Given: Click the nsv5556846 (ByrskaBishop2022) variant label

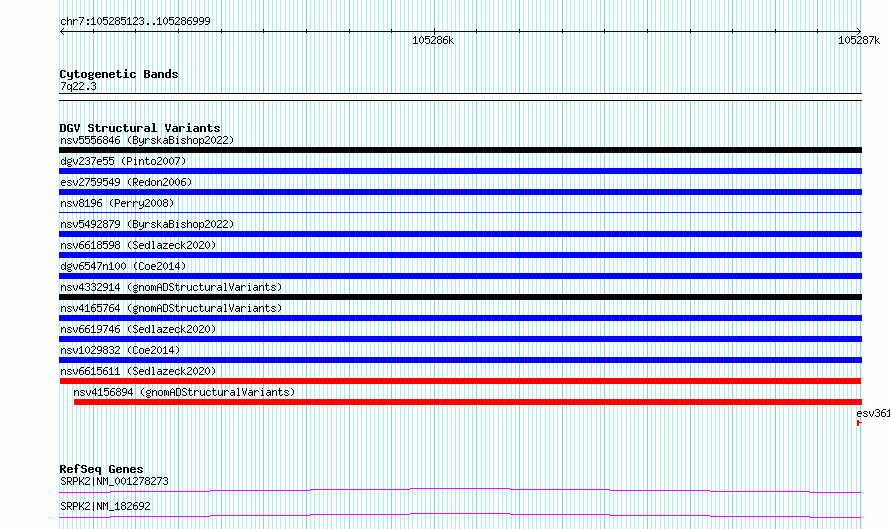Looking at the screenshot, I should coord(147,140).
